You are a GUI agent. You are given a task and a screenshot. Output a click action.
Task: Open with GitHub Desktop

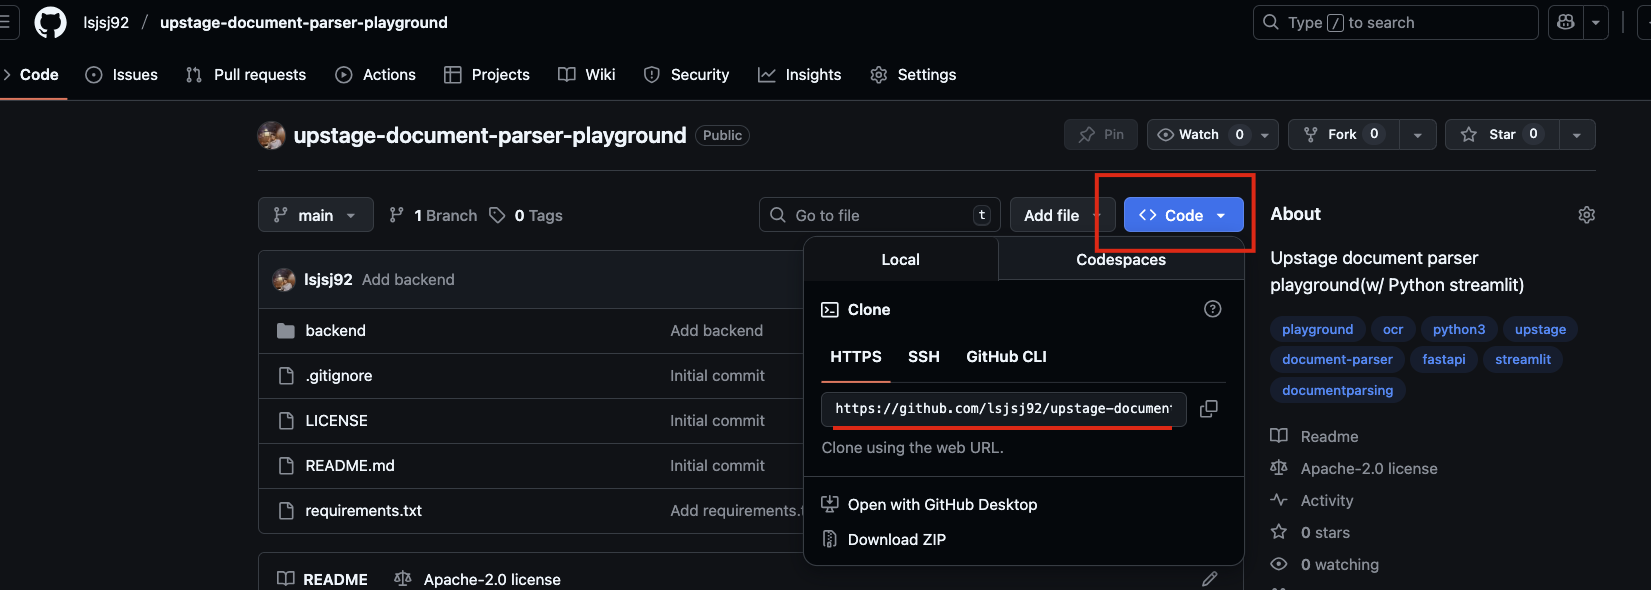[942, 505]
